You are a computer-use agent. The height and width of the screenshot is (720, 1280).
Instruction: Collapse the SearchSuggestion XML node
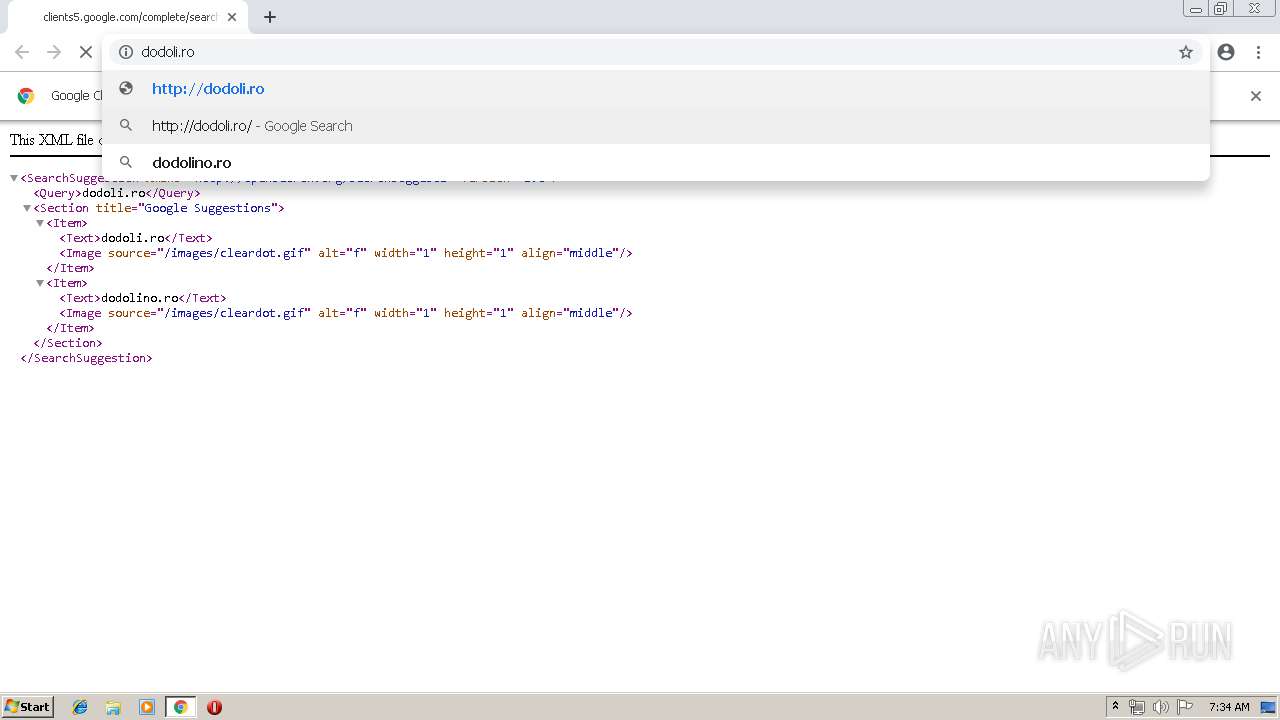click(14, 178)
